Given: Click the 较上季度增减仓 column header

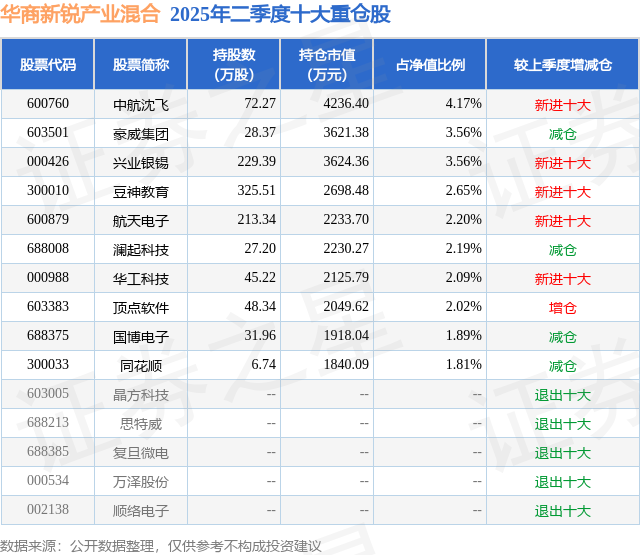Looking at the screenshot, I should 563,64.
